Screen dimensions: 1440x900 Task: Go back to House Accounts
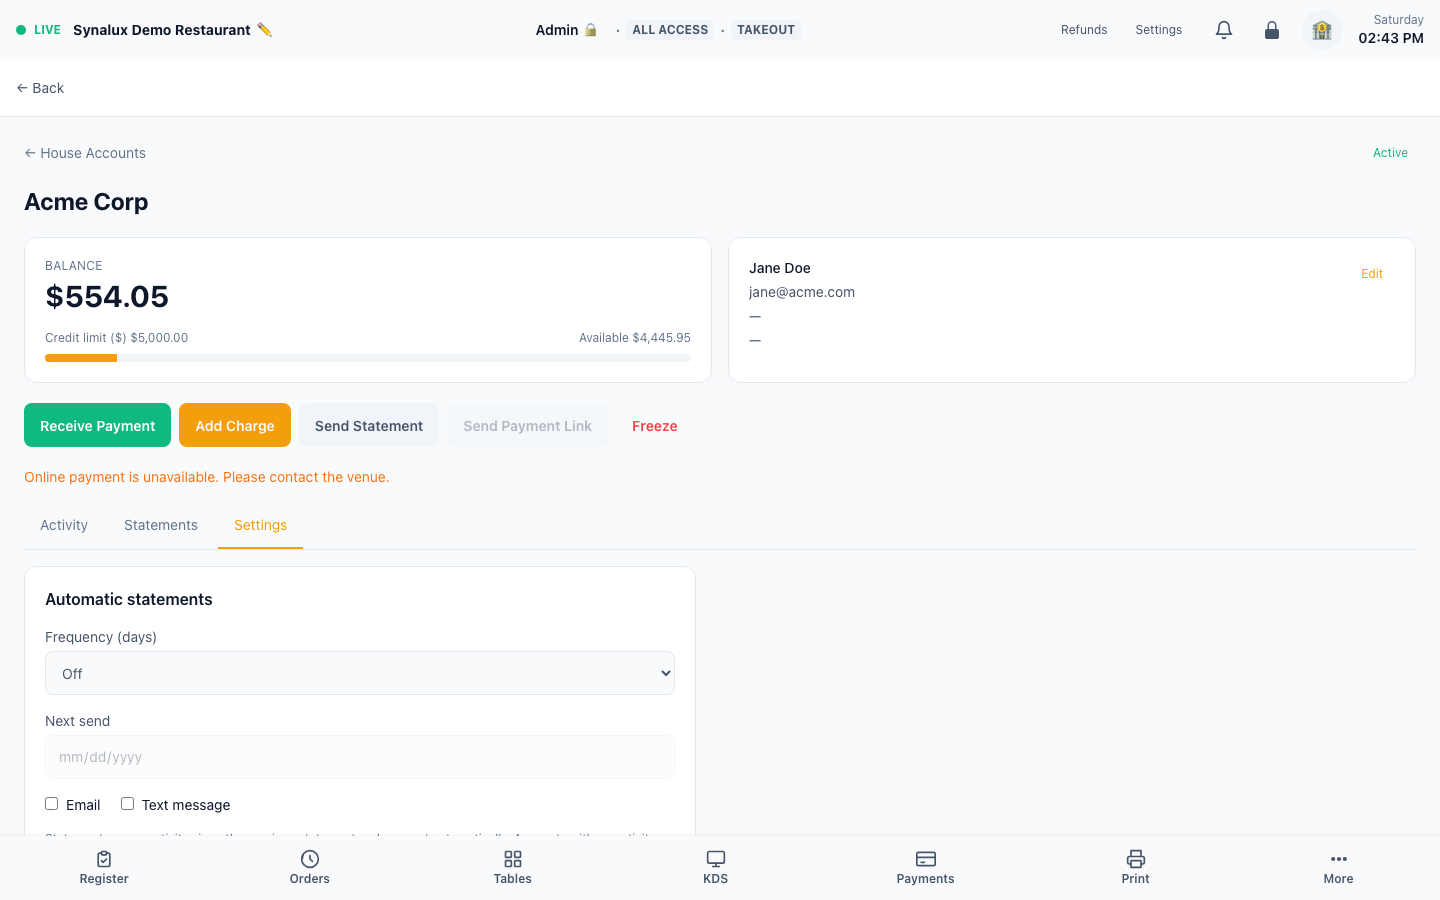[x=85, y=153]
